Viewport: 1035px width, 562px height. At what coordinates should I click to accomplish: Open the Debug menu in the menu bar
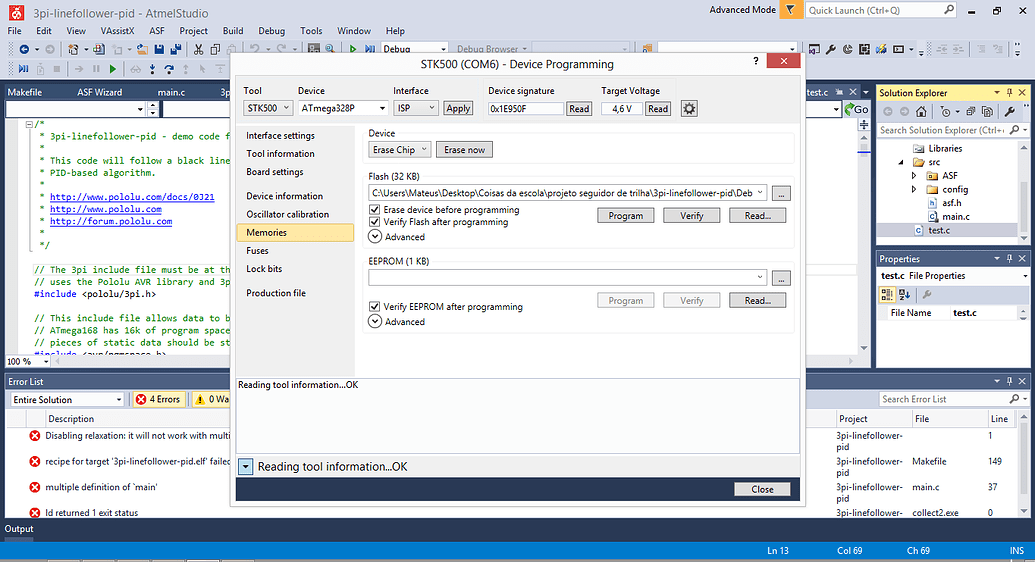271,31
